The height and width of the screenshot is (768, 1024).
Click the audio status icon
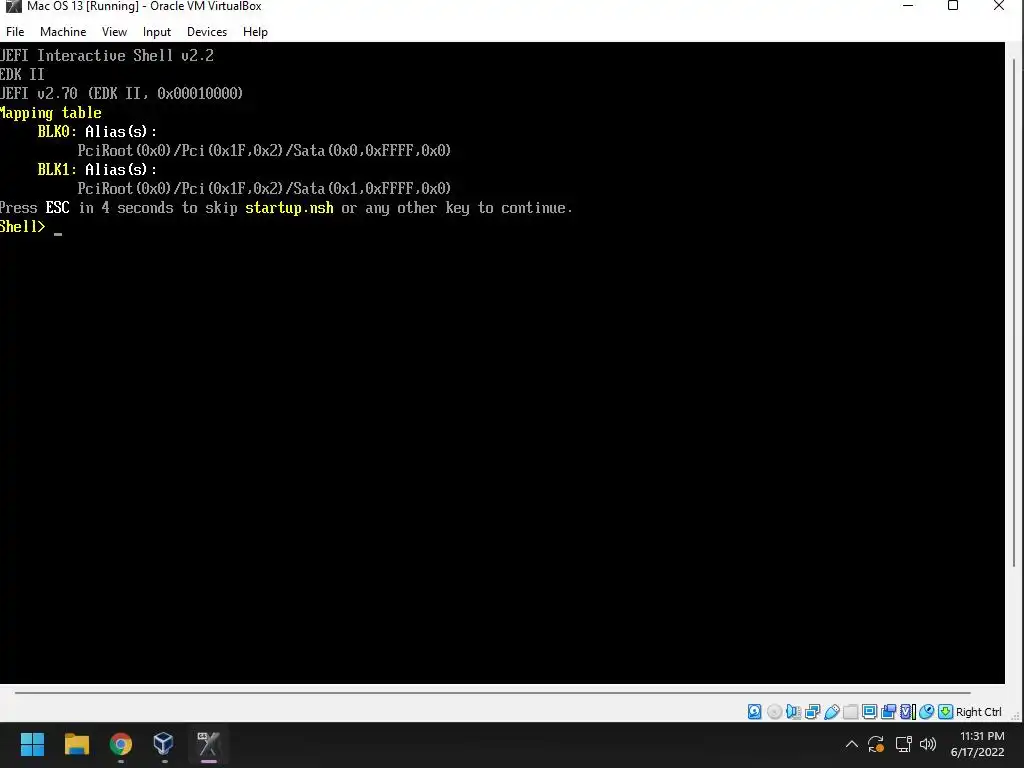(x=793, y=712)
